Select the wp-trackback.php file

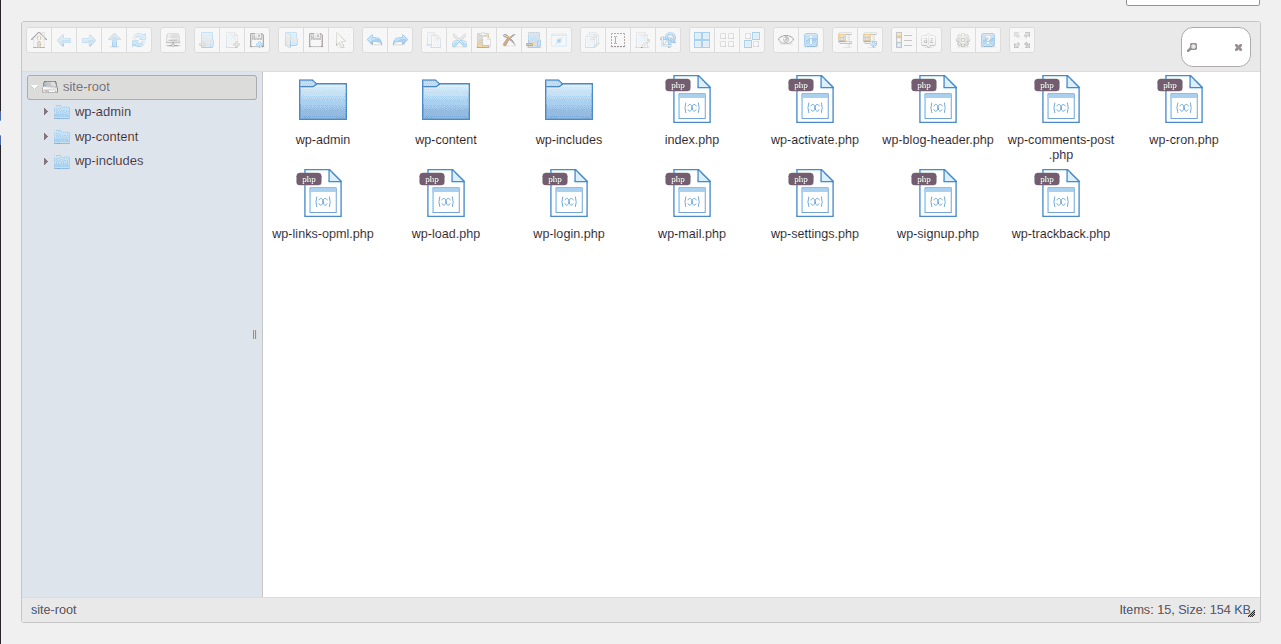(1061, 205)
